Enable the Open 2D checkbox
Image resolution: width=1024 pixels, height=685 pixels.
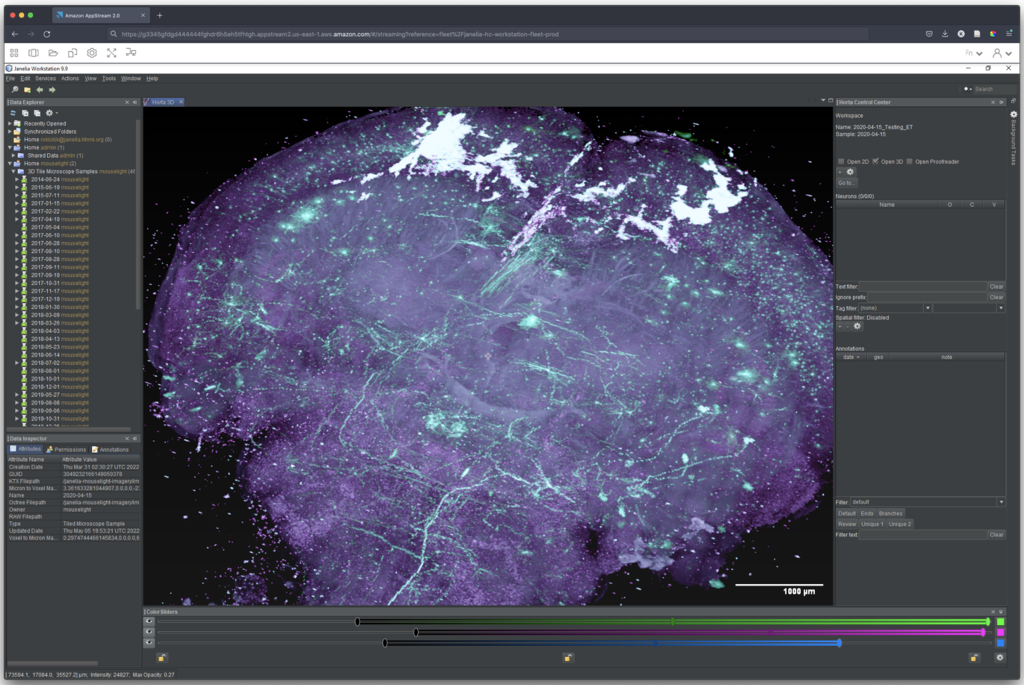coord(841,161)
